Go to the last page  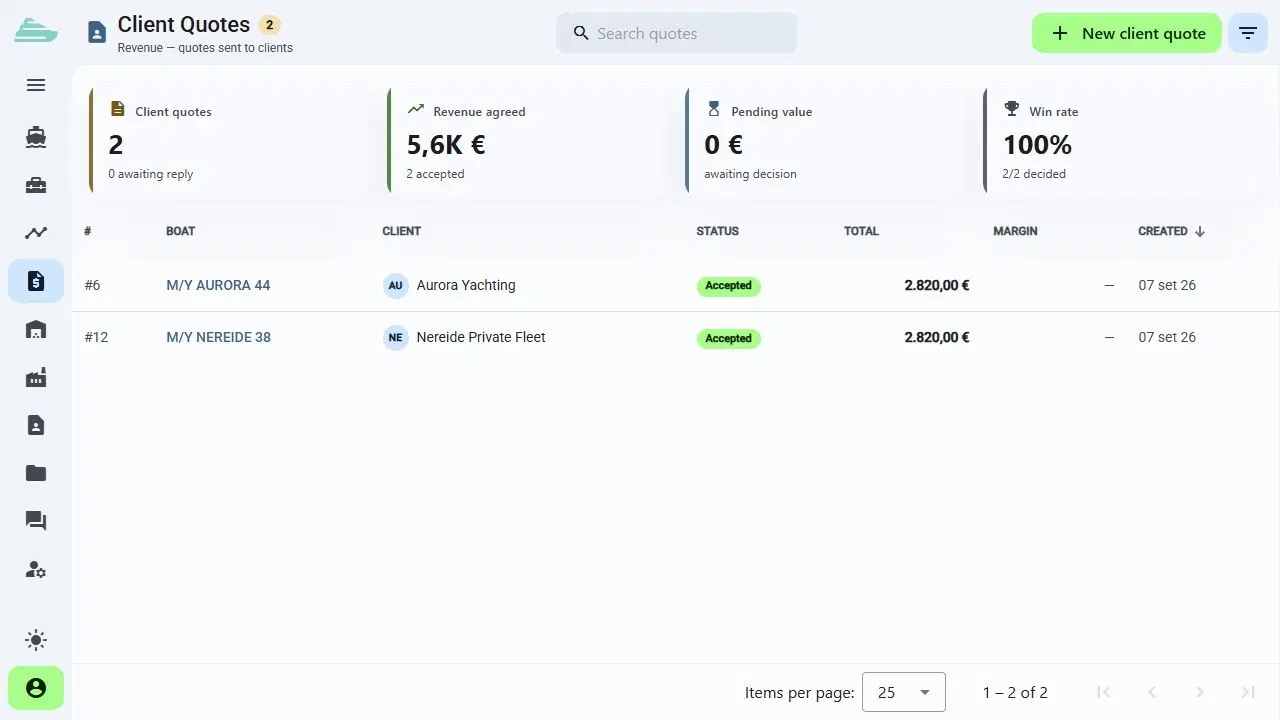pos(1248,692)
